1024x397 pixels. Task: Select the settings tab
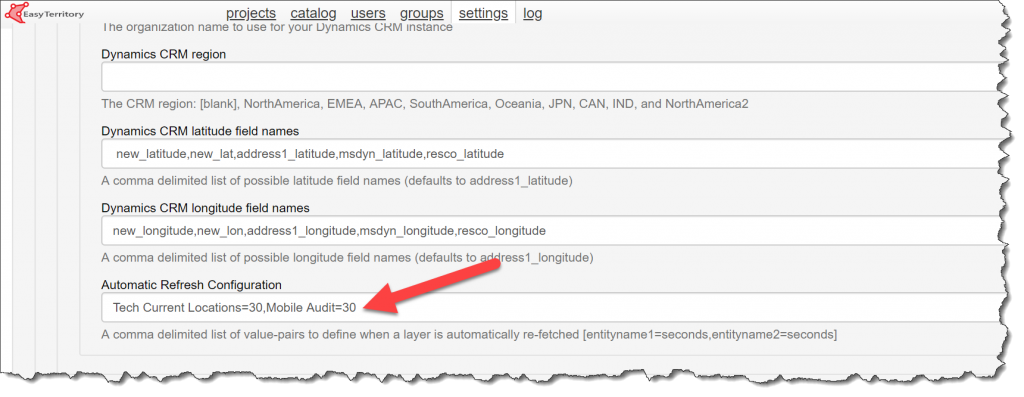tap(483, 13)
